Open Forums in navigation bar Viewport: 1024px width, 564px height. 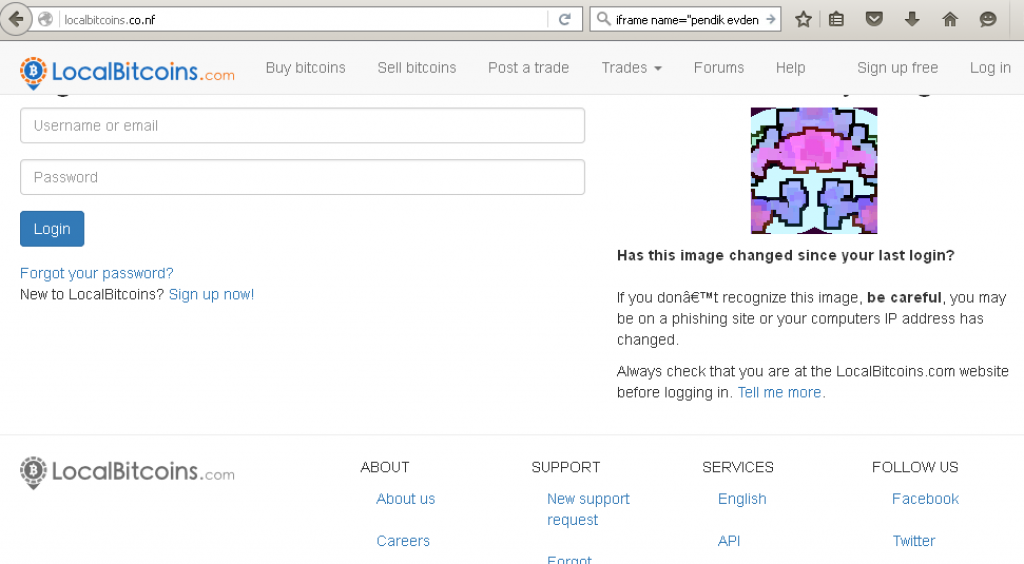pos(718,67)
